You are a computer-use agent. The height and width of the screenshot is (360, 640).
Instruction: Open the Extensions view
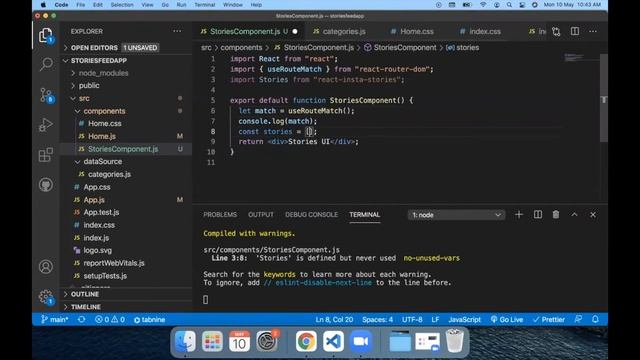click(46, 155)
